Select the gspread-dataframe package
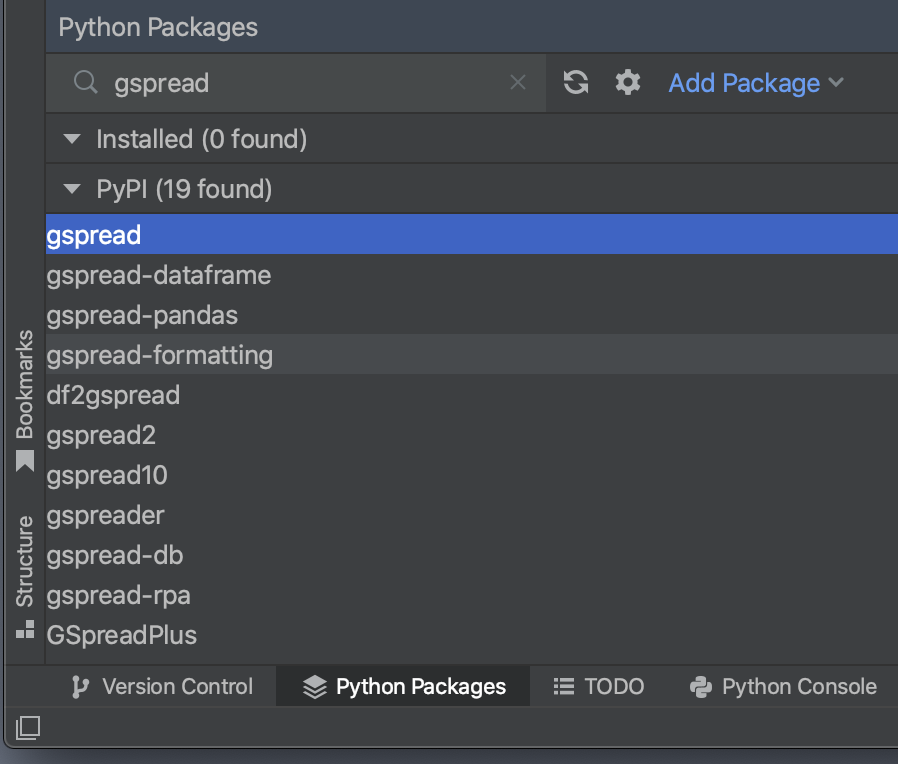This screenshot has height=764, width=898. click(159, 275)
